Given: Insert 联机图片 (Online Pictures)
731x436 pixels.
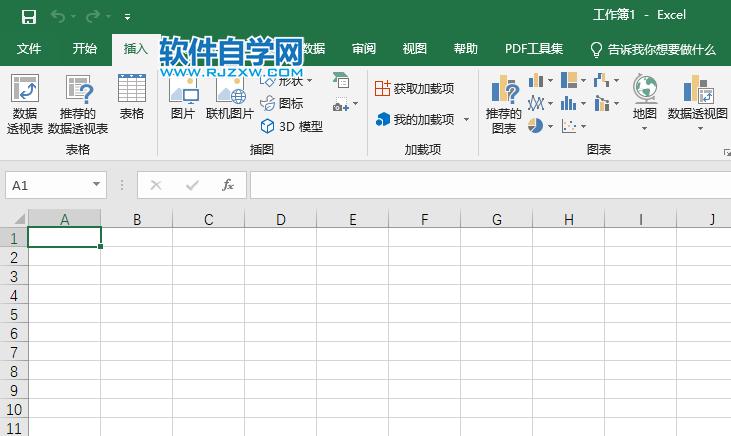Looking at the screenshot, I should pyautogui.click(x=230, y=98).
